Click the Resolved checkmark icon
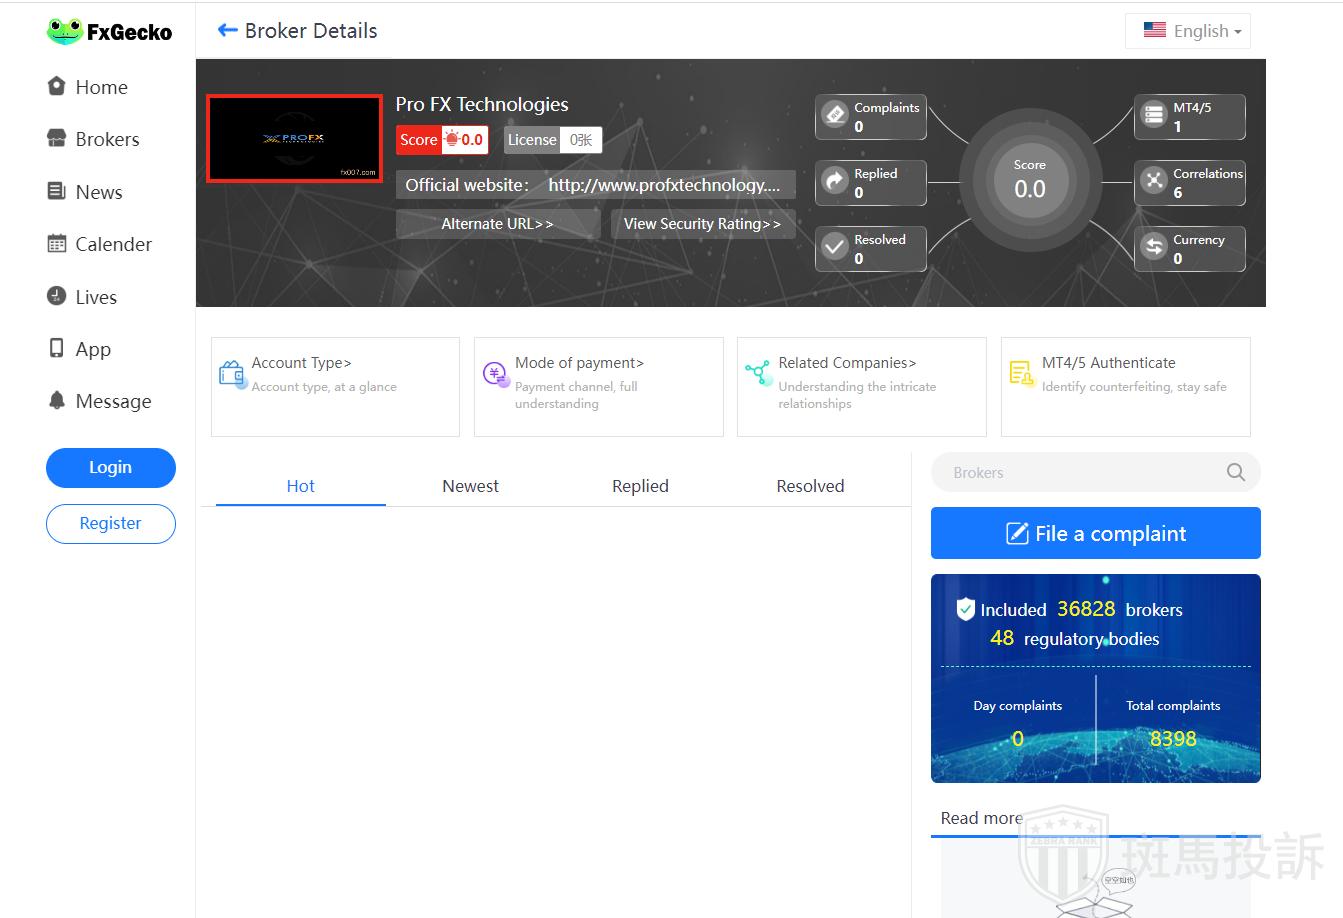The image size is (1343, 918). tap(835, 247)
